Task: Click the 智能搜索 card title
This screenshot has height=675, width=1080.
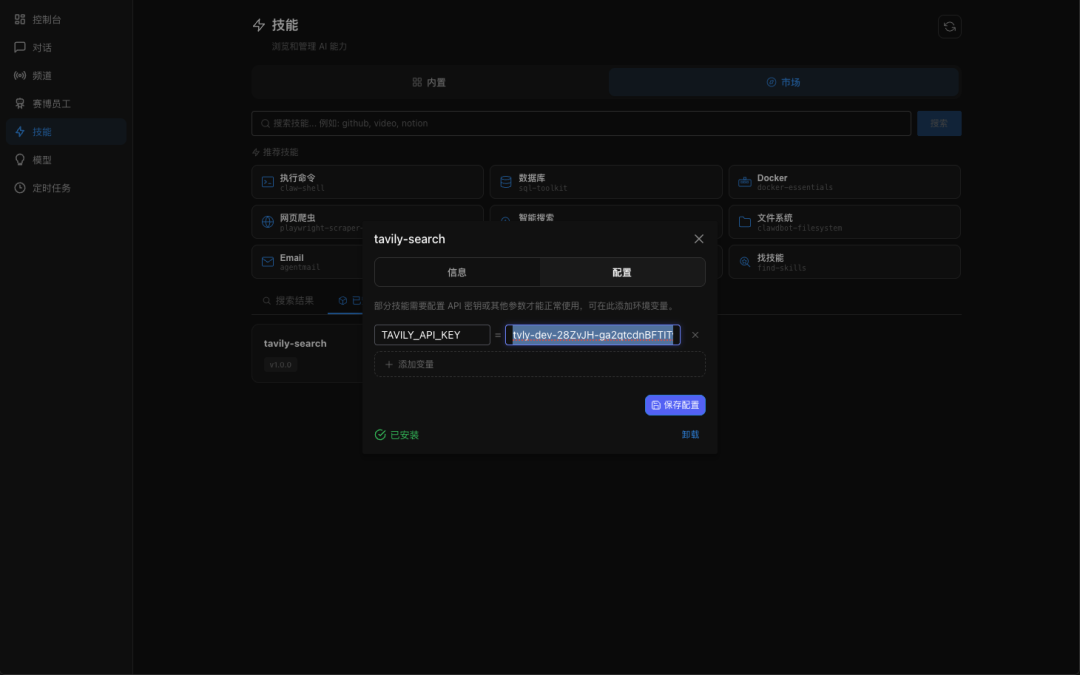Action: coord(536,218)
